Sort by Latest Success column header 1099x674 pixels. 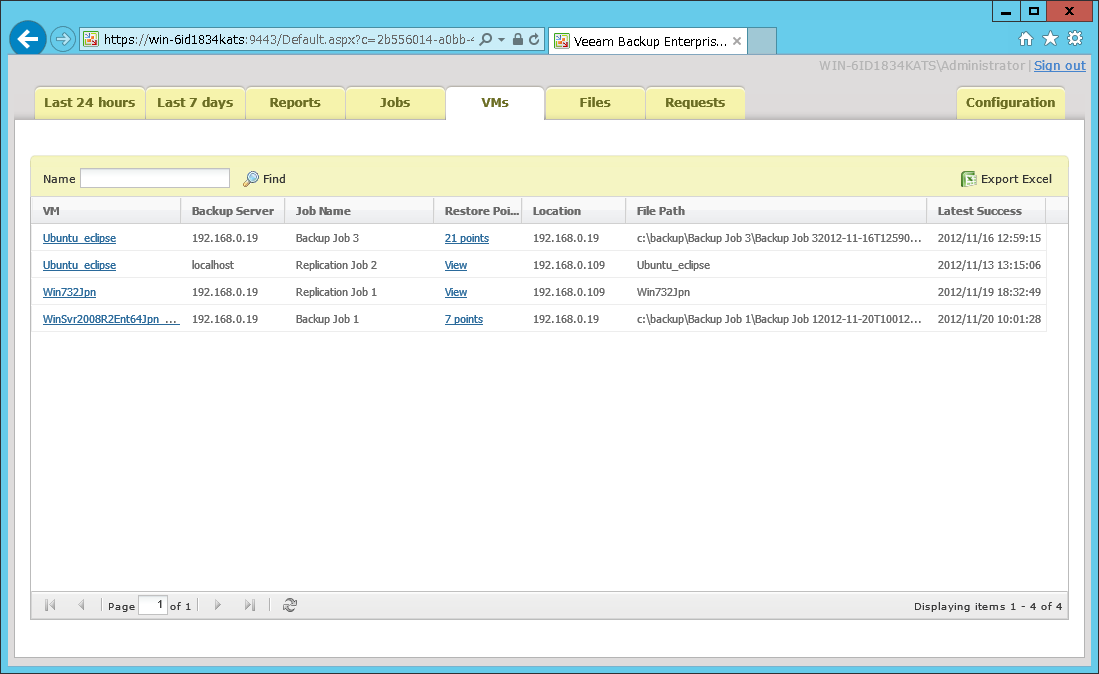tap(986, 211)
